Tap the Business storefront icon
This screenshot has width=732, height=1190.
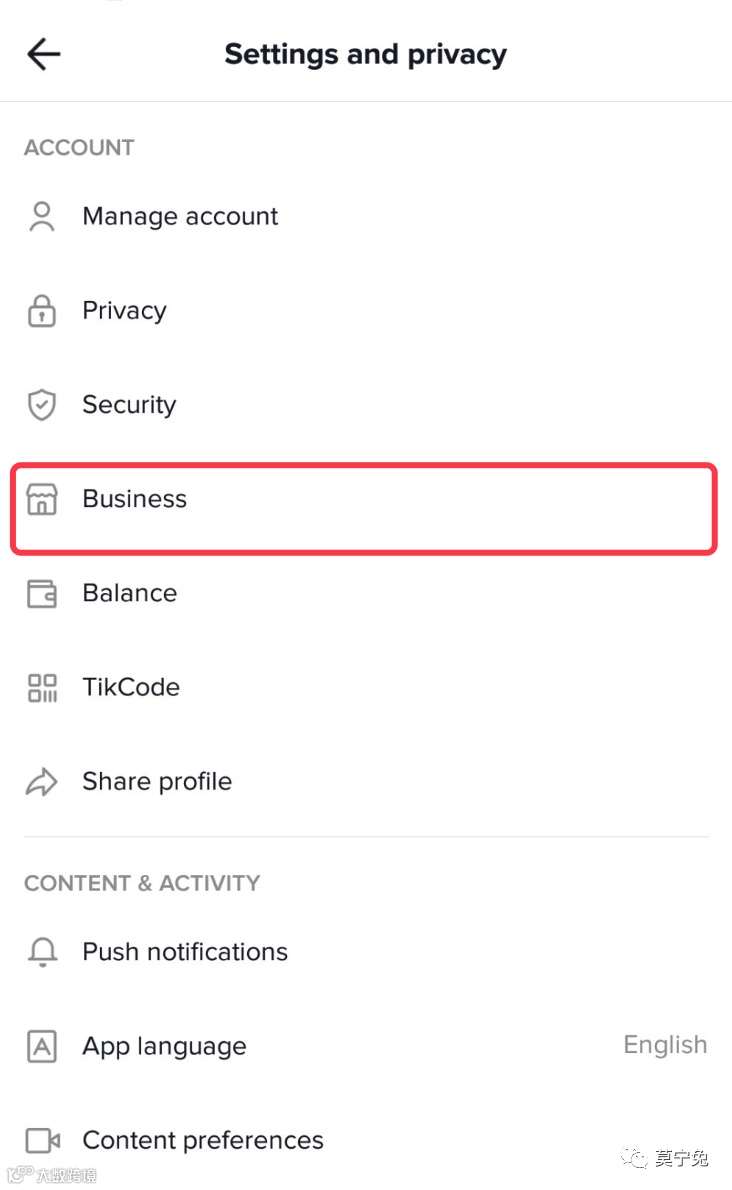click(x=42, y=499)
